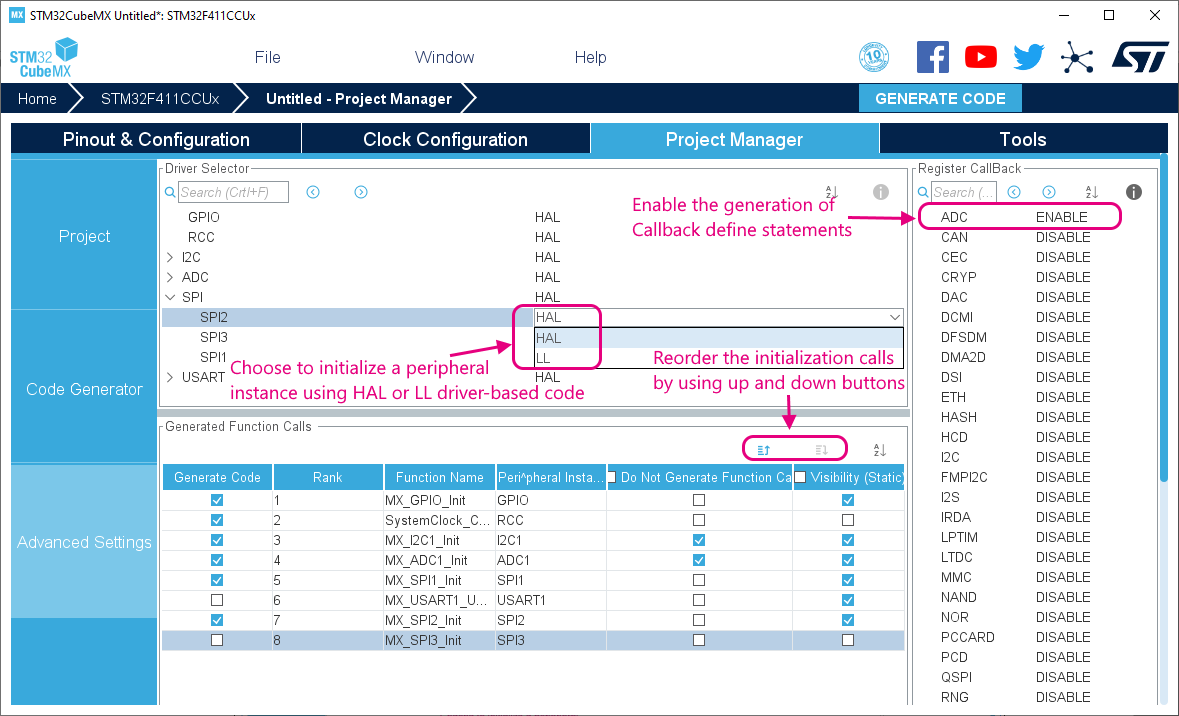Toggle Visibility (Static) header checkbox

pos(800,477)
